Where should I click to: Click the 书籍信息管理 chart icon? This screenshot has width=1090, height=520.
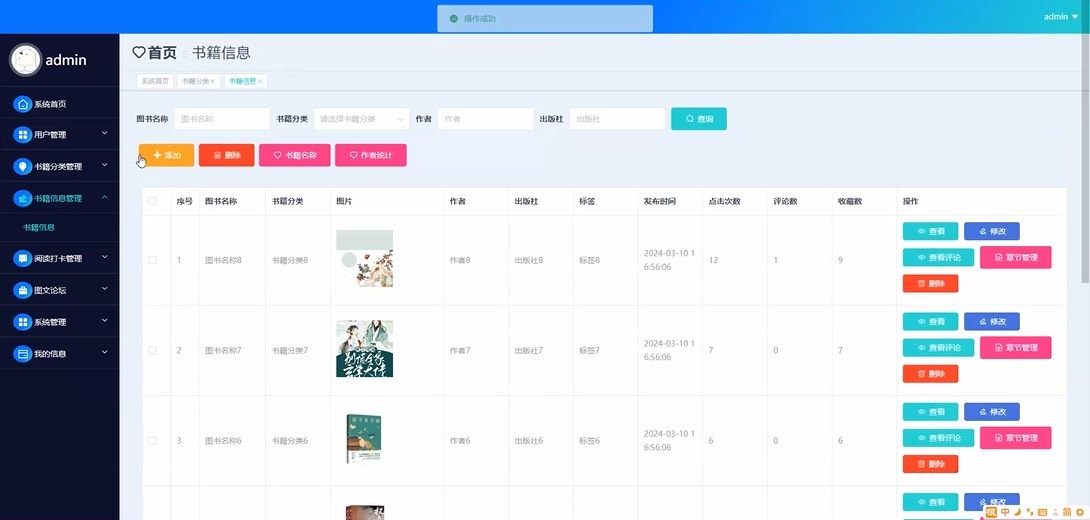[23, 198]
